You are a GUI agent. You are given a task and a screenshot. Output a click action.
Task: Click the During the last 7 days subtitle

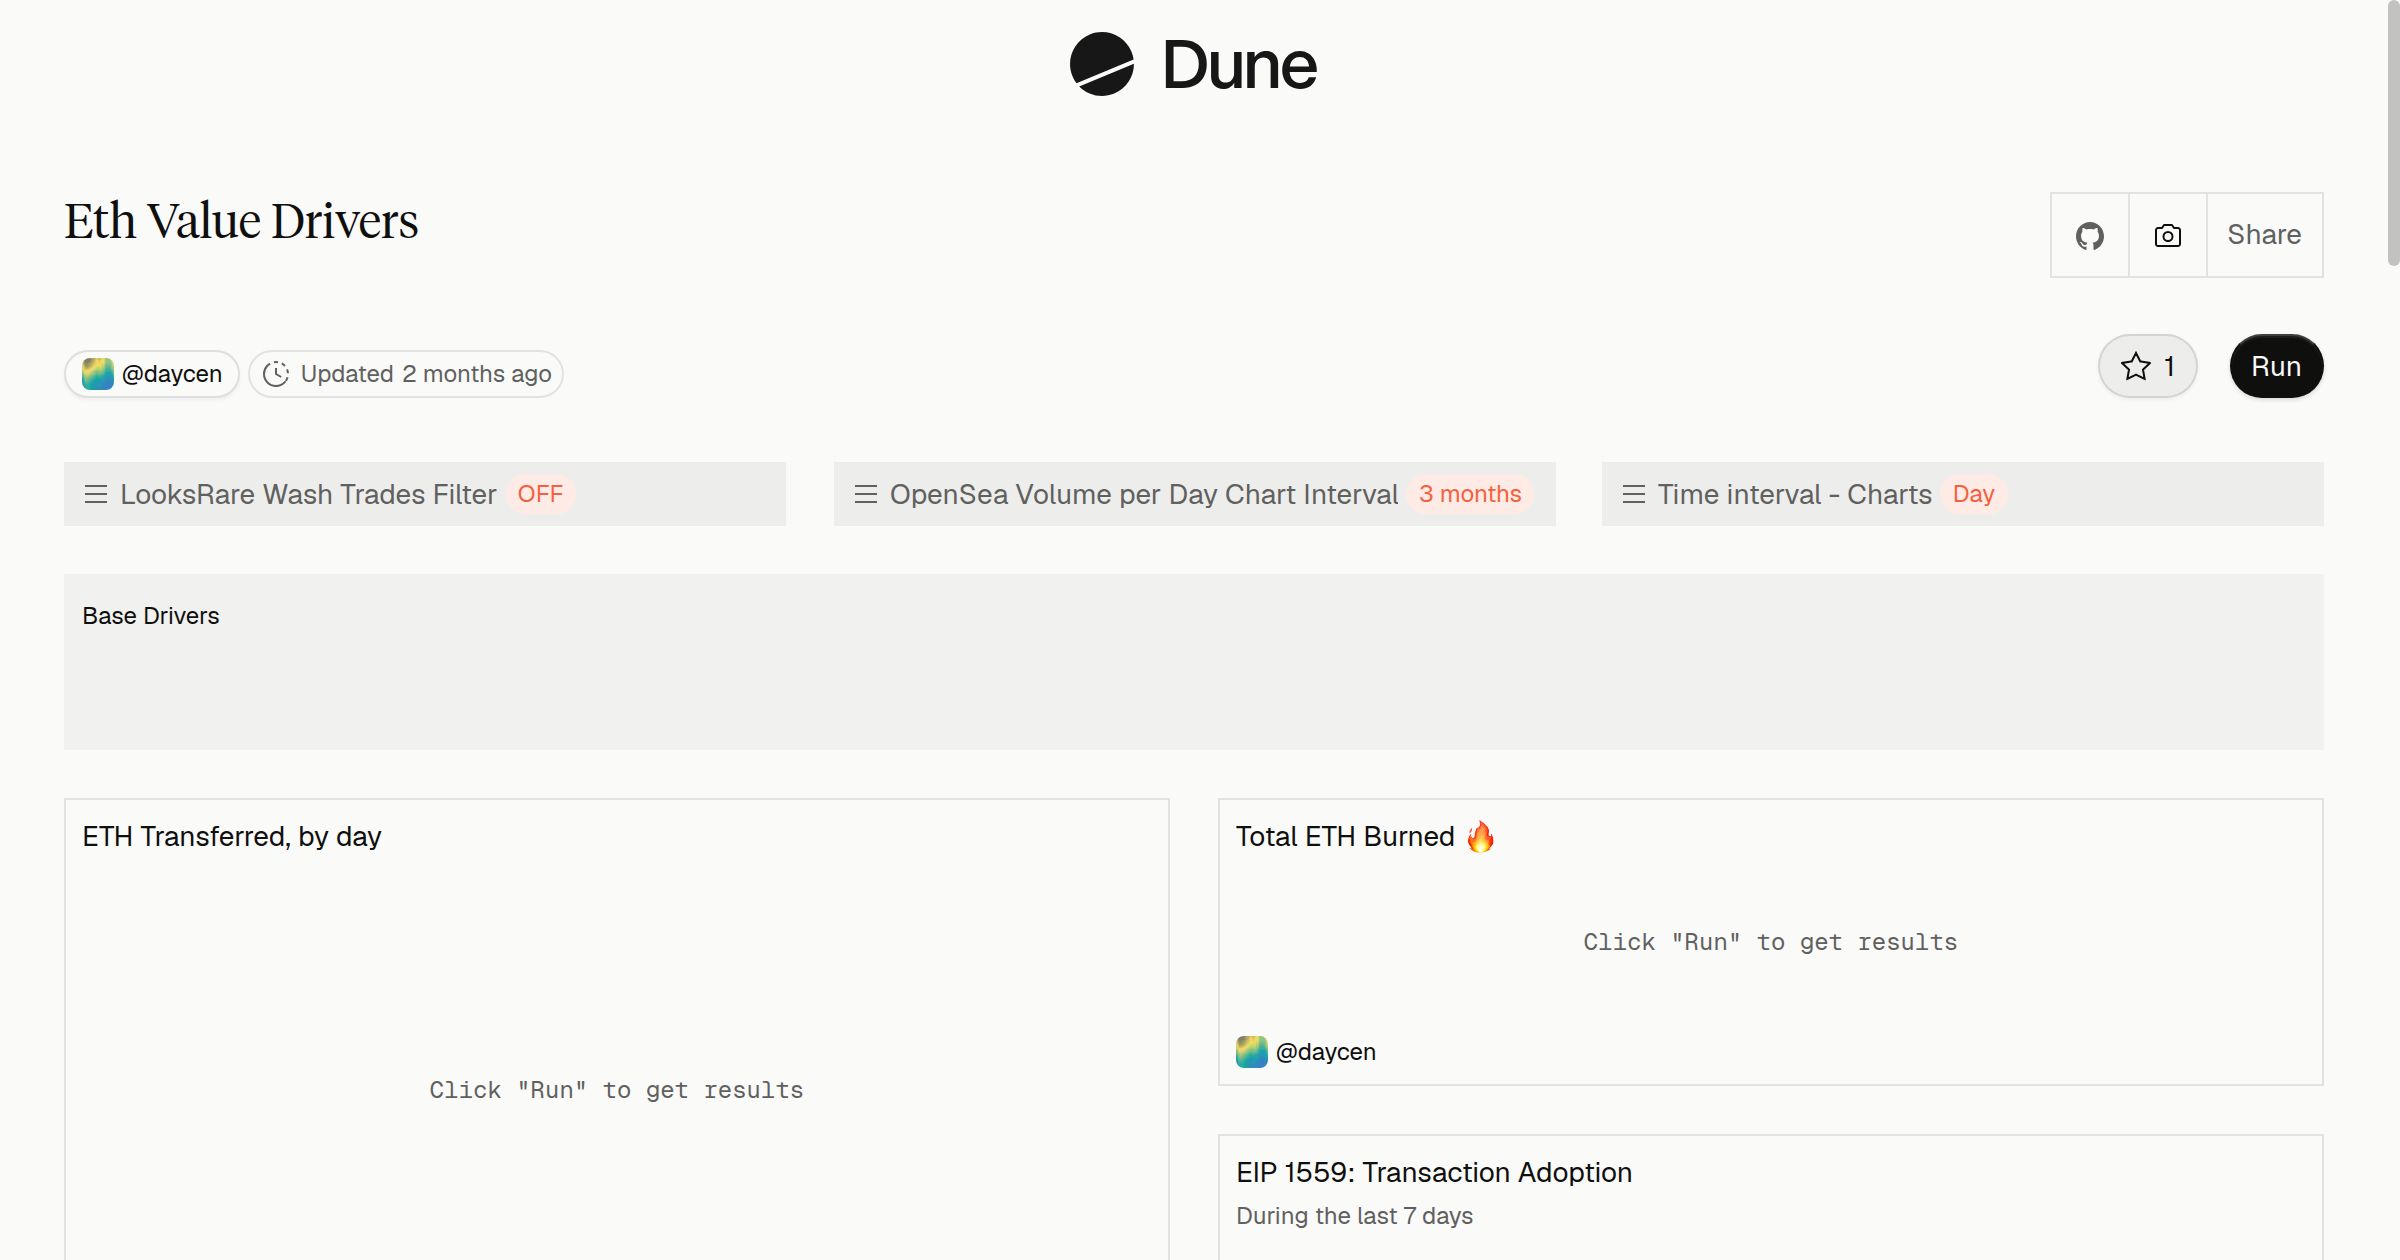1354,1216
